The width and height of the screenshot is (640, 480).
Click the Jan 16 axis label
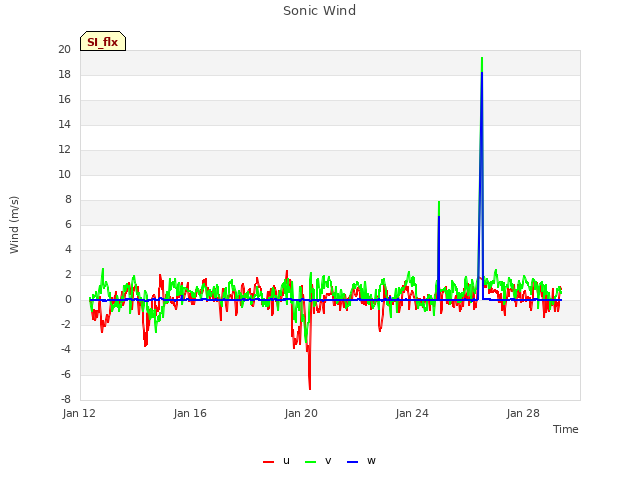(x=190, y=413)
